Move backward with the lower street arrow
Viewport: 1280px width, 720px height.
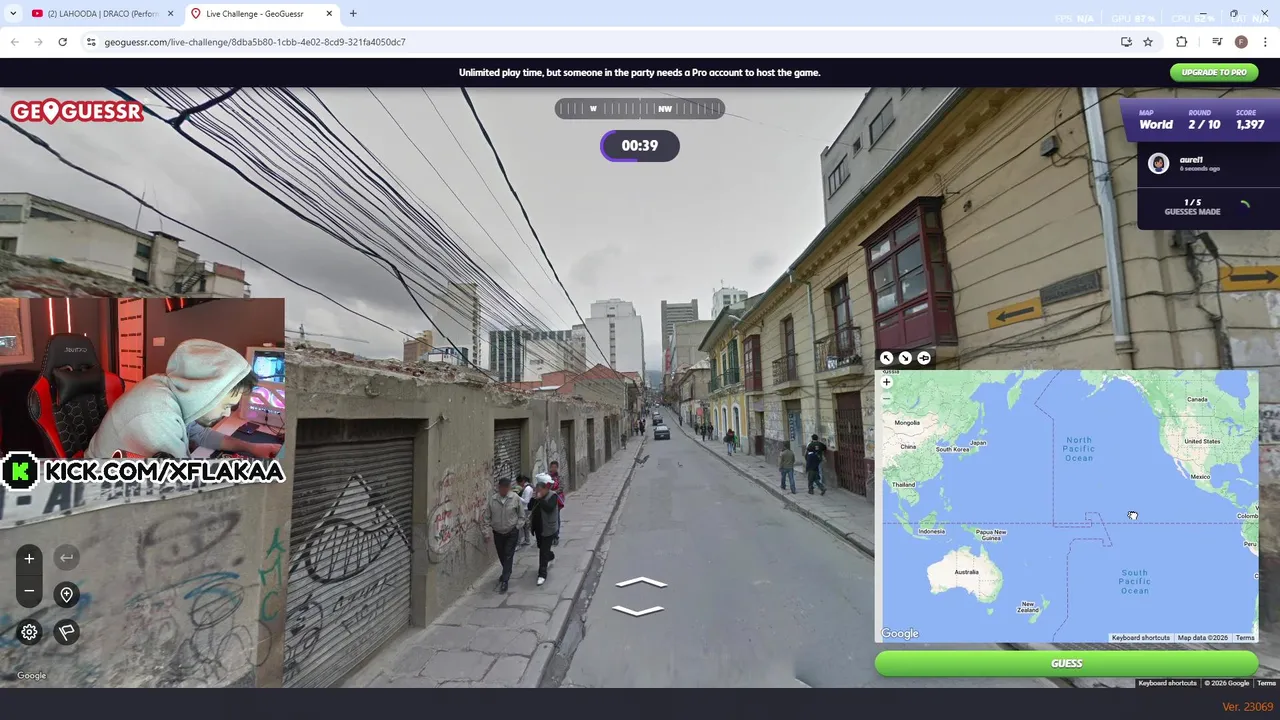click(638, 610)
